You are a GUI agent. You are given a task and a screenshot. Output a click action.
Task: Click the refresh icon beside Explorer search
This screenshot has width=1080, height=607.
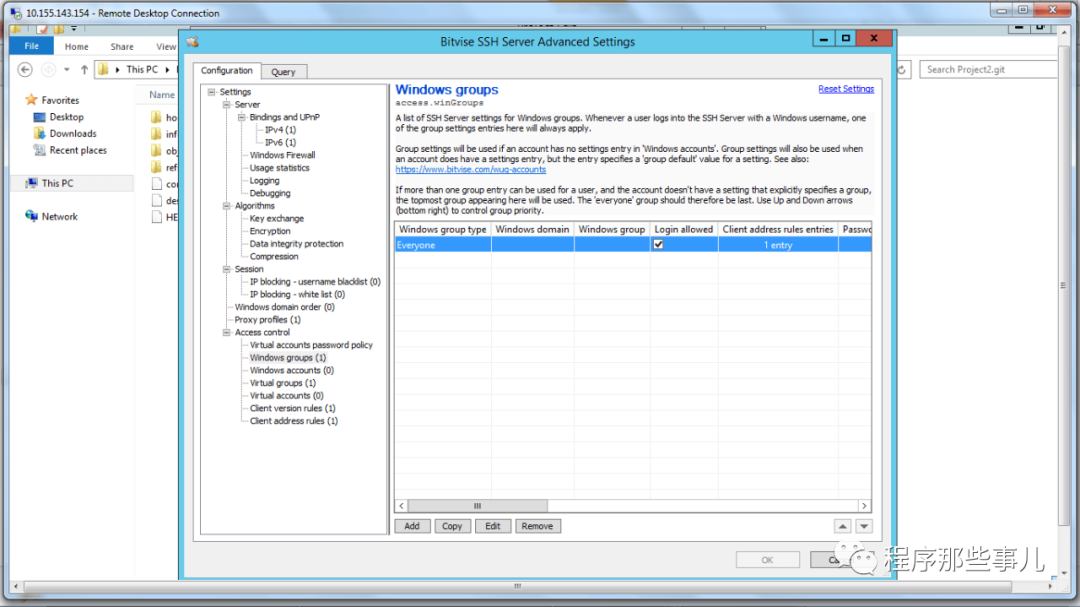click(901, 70)
